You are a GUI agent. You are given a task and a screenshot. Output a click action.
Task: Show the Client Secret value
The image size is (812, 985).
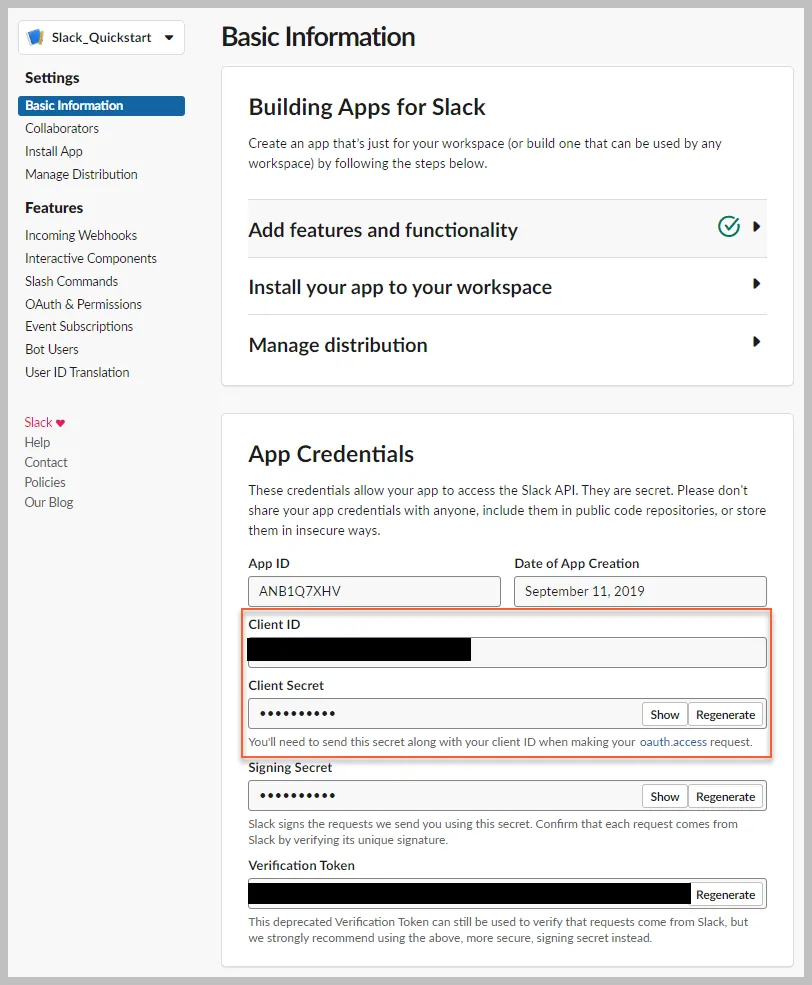(x=664, y=714)
